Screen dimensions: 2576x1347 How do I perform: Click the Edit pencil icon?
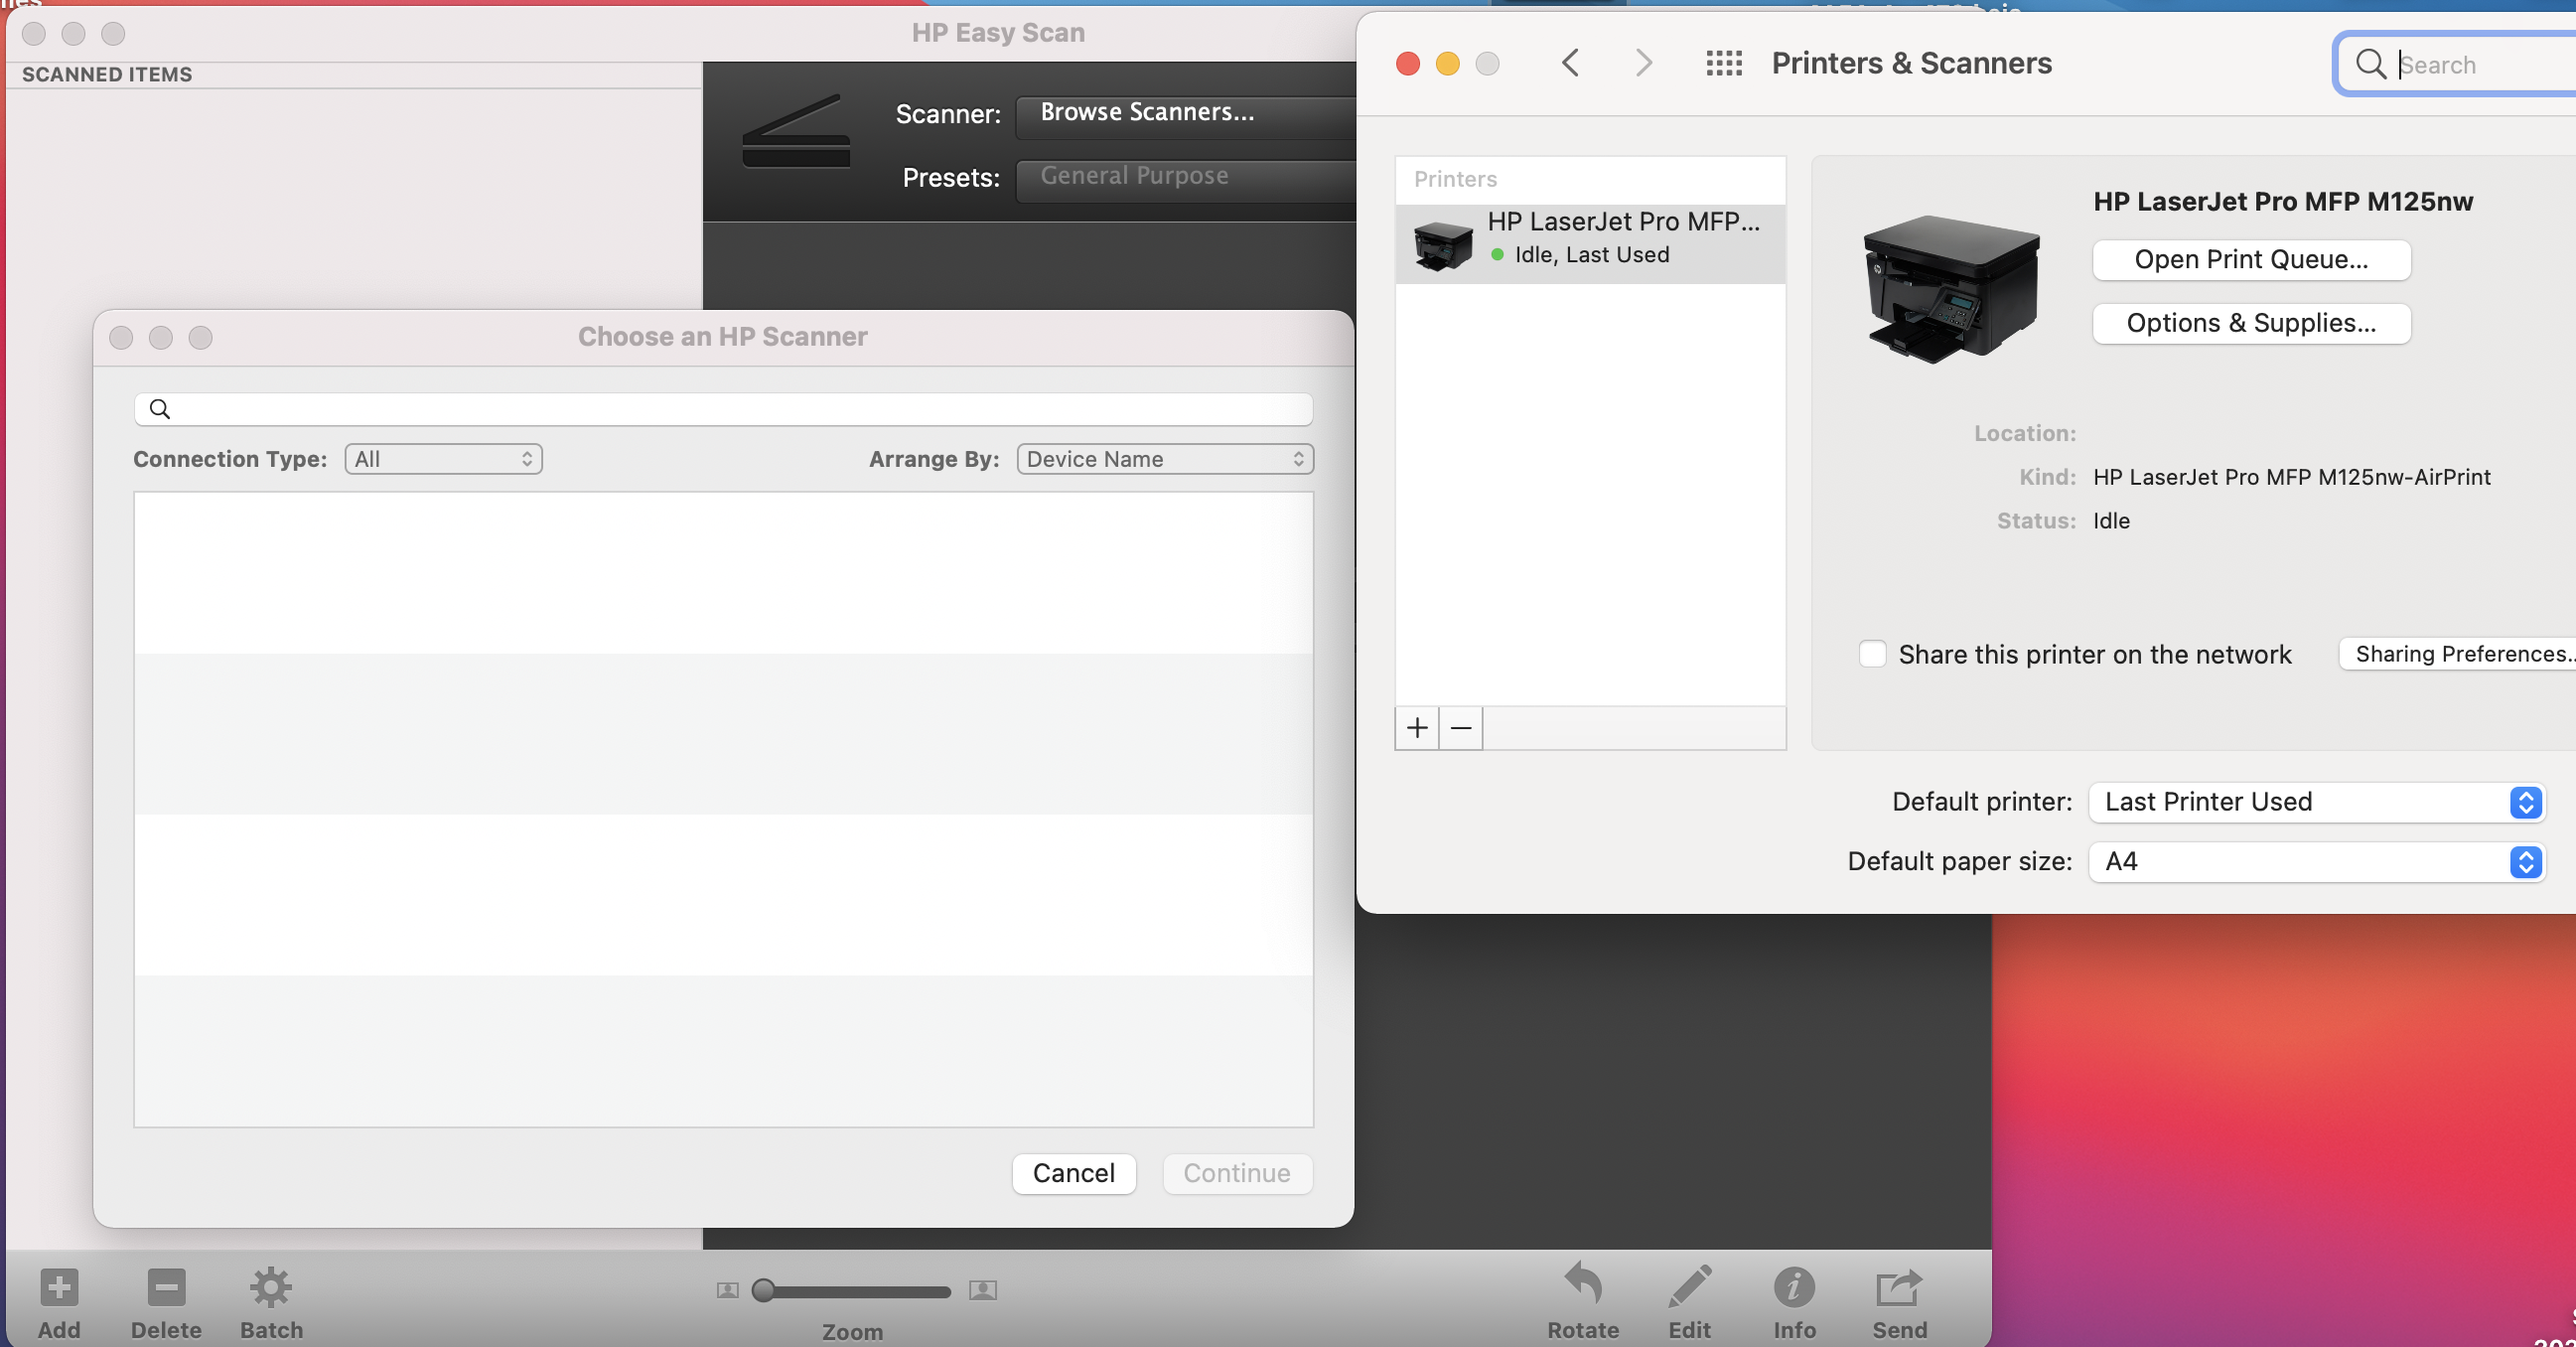[x=1689, y=1287]
